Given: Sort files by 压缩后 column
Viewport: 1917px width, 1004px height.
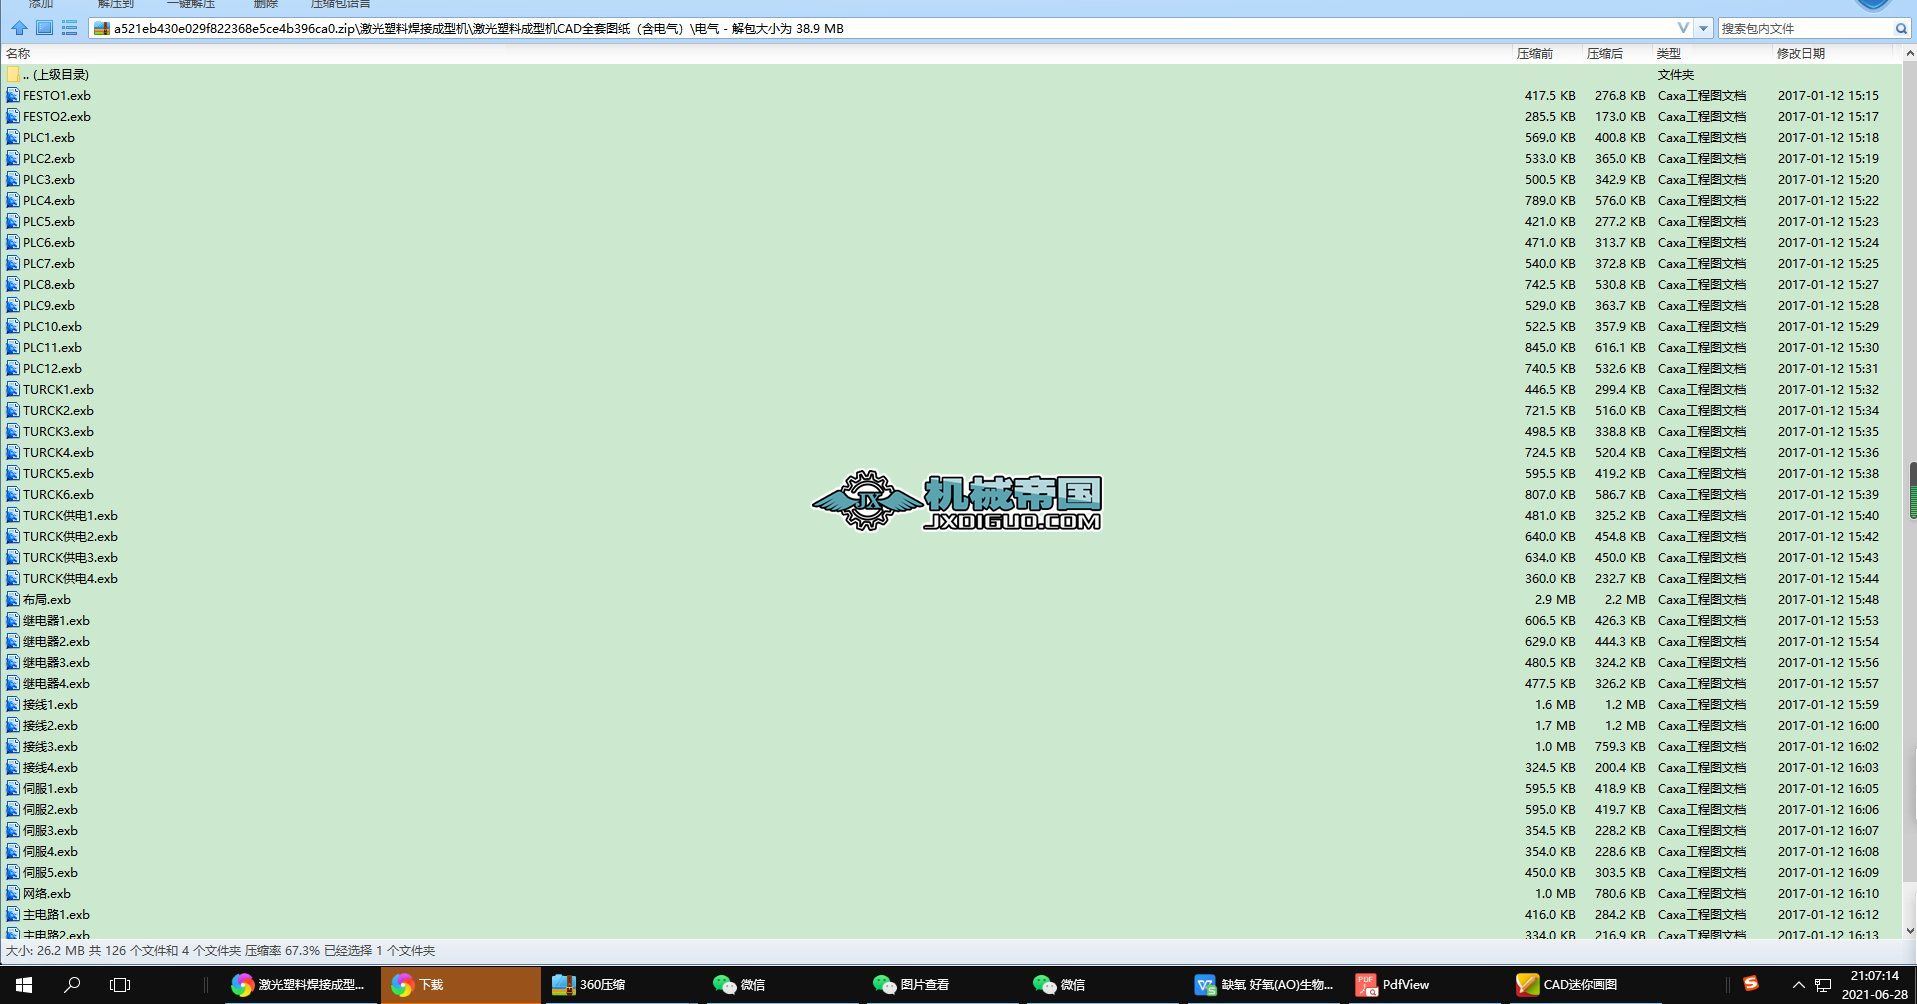Looking at the screenshot, I should tap(1604, 54).
